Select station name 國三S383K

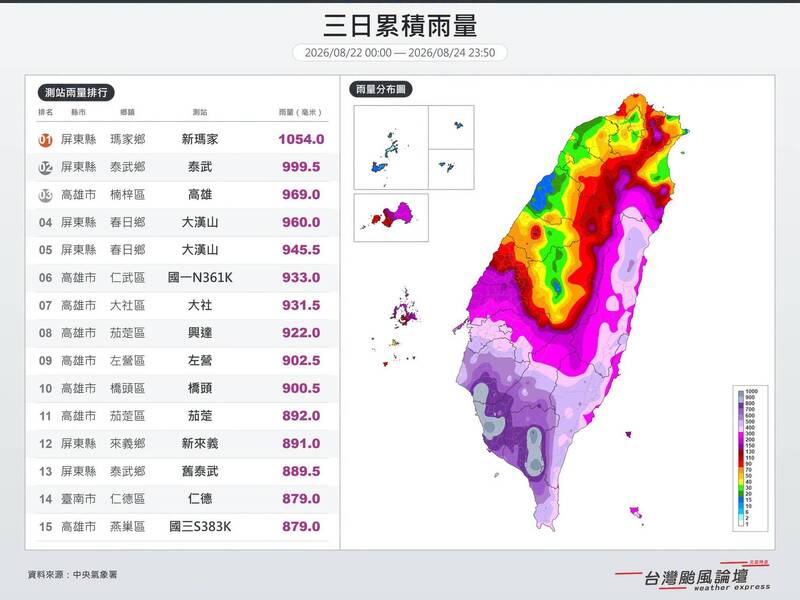(x=199, y=527)
